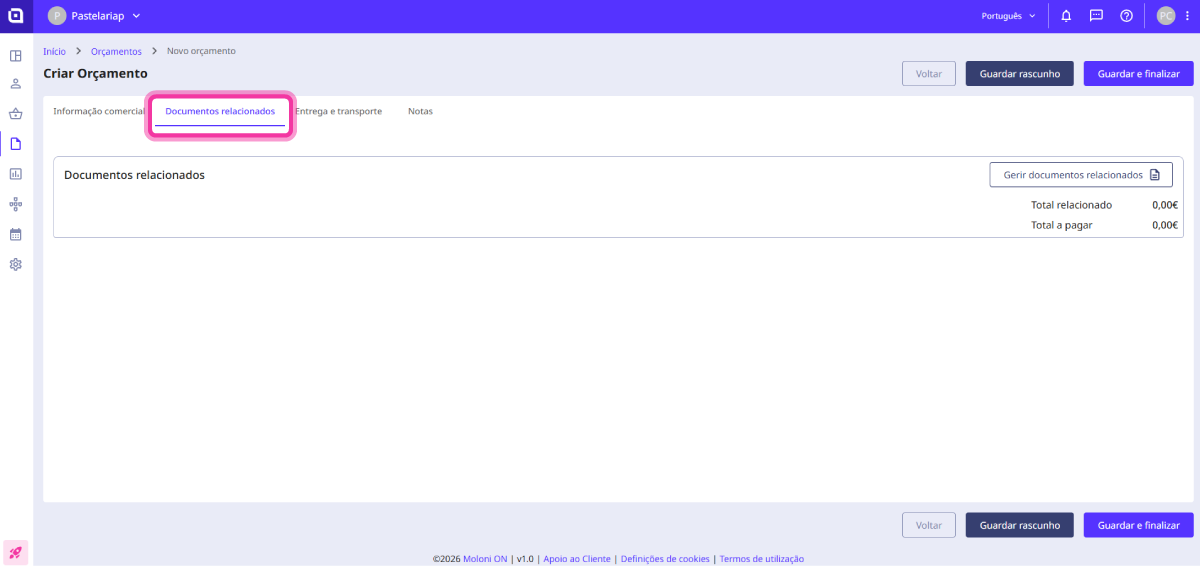Open the customers person icon
The height and width of the screenshot is (566, 1200).
pos(16,84)
